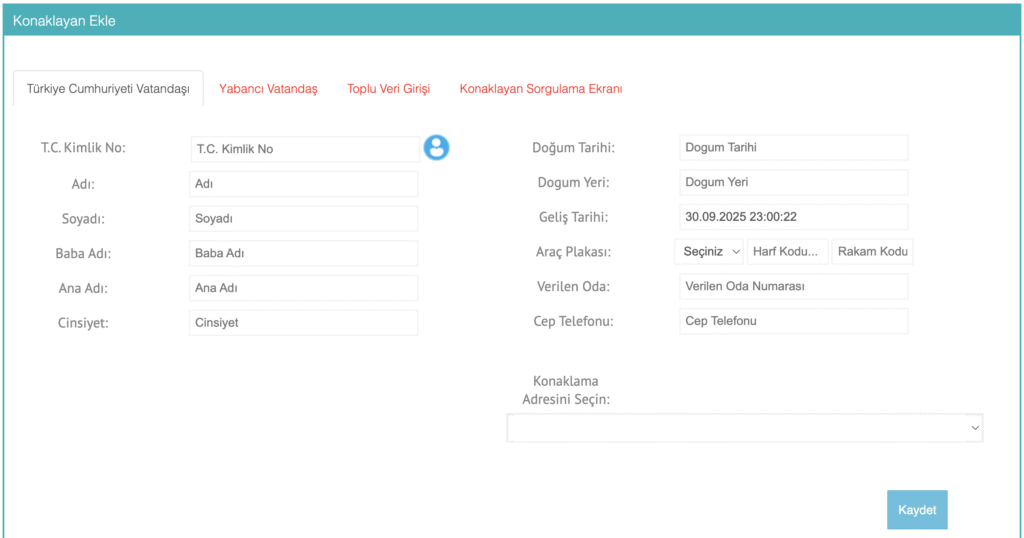Click the Cinsiyet input field

pyautogui.click(x=303, y=323)
